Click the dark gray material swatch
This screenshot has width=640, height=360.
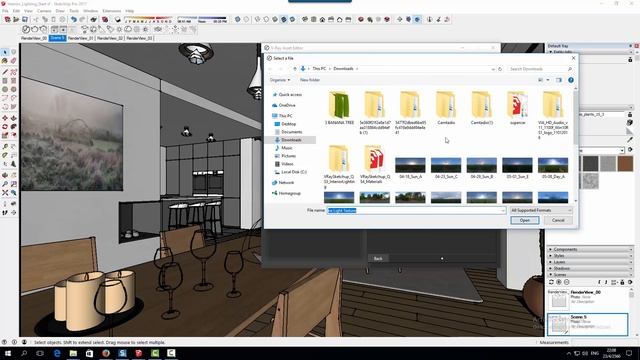point(590,164)
